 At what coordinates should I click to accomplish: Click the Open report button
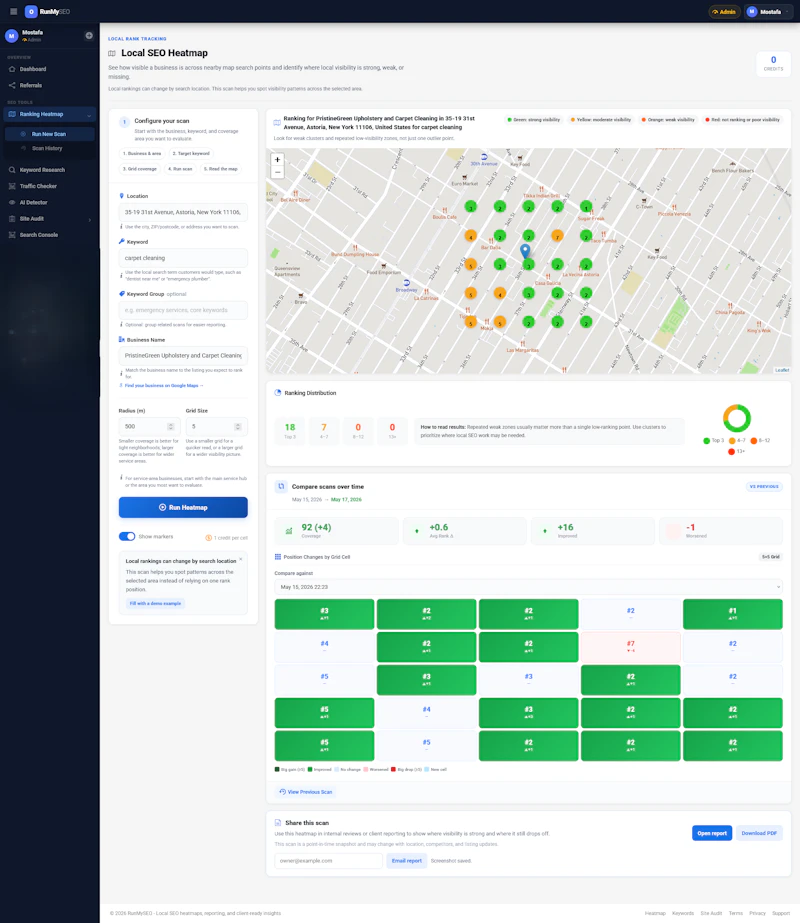coord(712,833)
